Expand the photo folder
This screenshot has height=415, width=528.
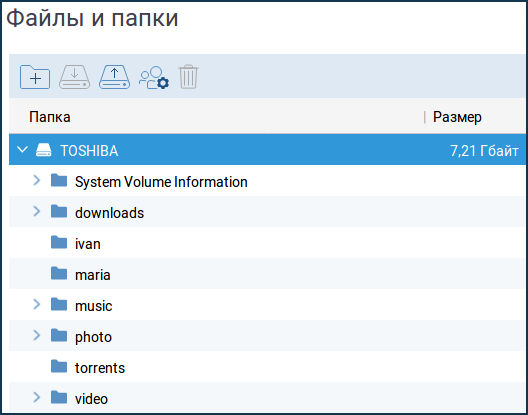pyautogui.click(x=37, y=336)
